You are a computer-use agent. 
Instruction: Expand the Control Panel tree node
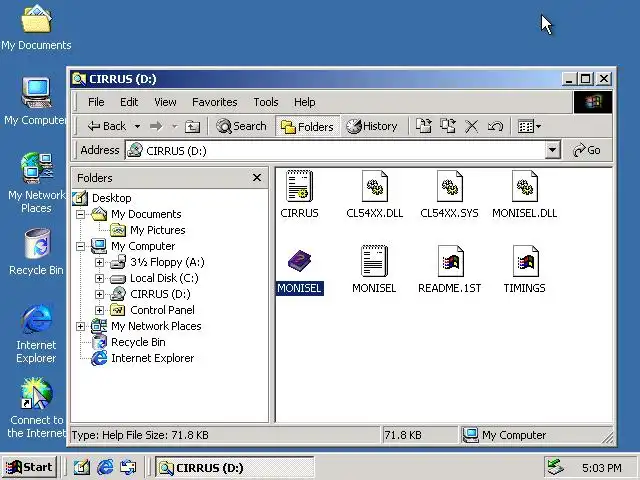point(99,310)
